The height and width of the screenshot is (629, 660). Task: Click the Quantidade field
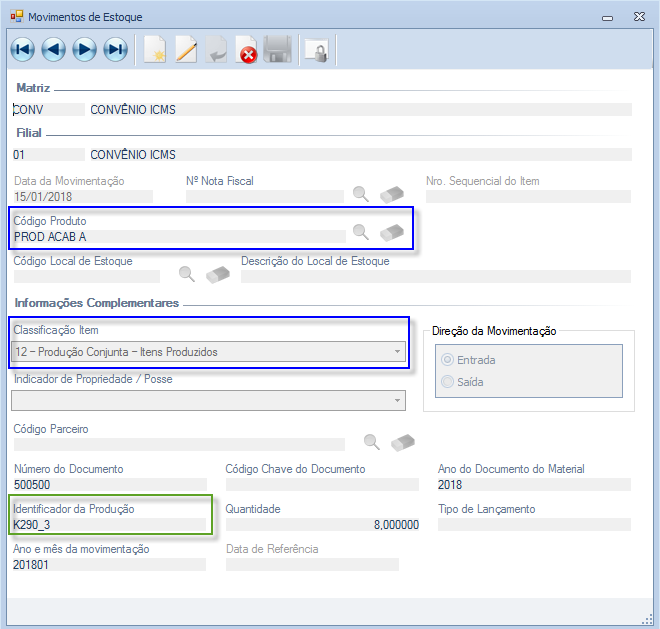tap(322, 524)
